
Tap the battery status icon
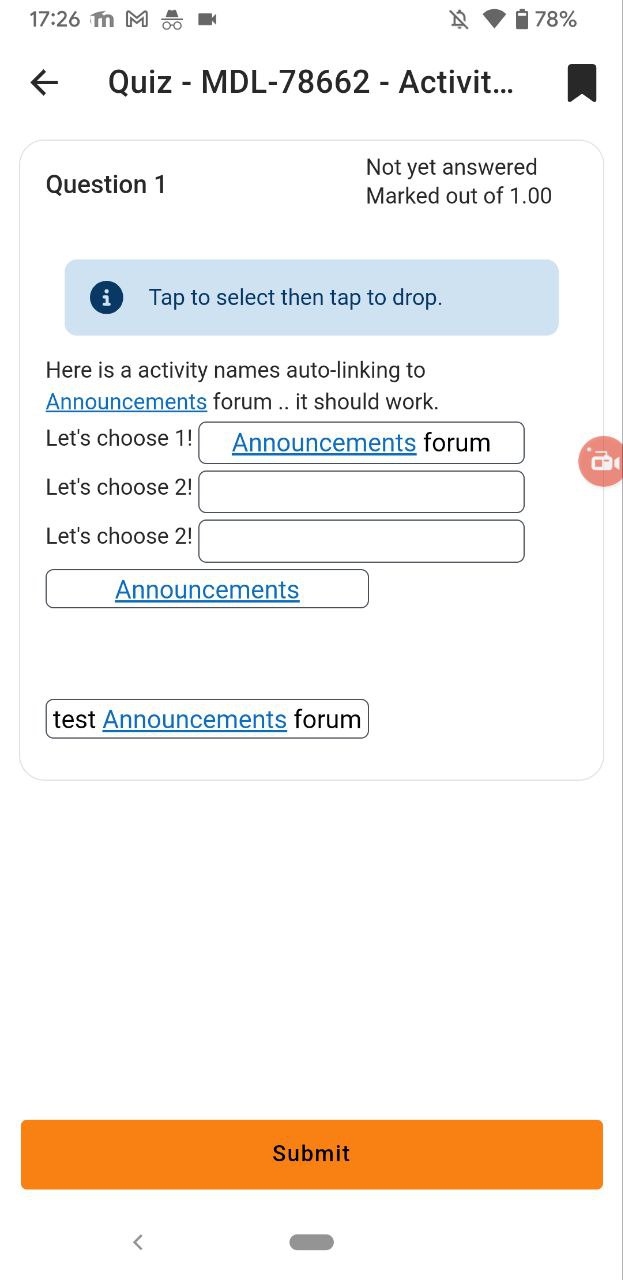[x=522, y=19]
